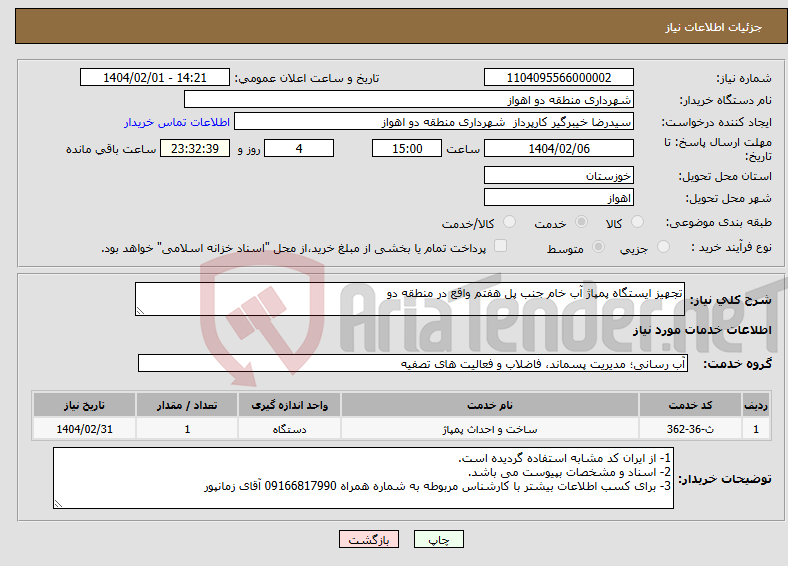Select the متوسط purchase type radio
Screen dimensions: 788x566
click(599, 247)
